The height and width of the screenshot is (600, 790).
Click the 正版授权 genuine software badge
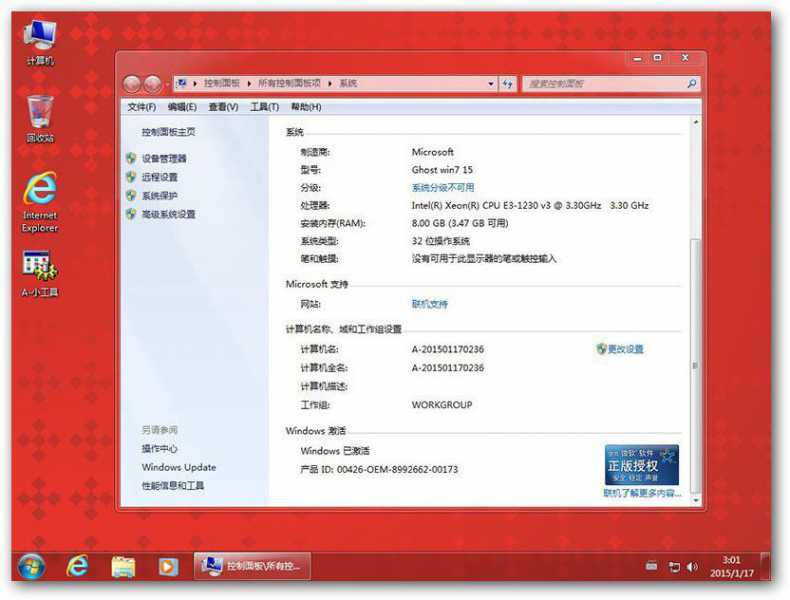[642, 464]
